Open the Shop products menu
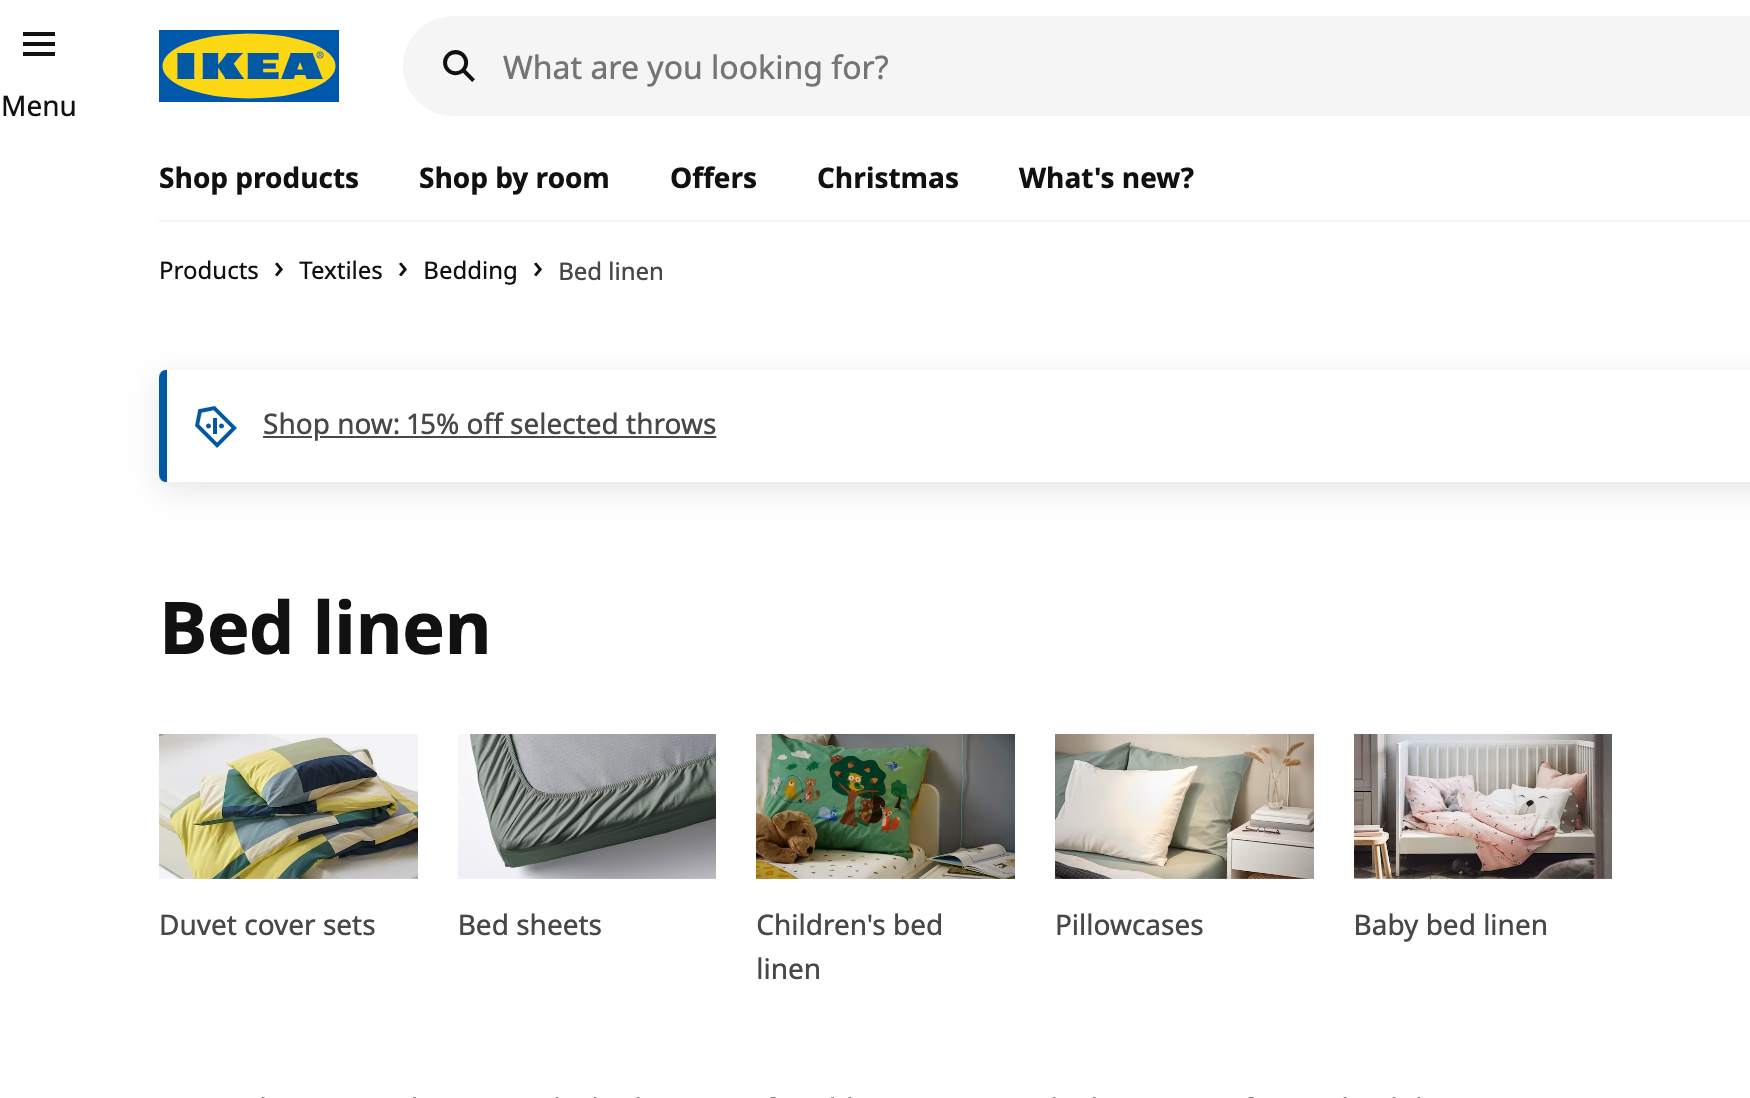1750x1098 pixels. click(259, 178)
